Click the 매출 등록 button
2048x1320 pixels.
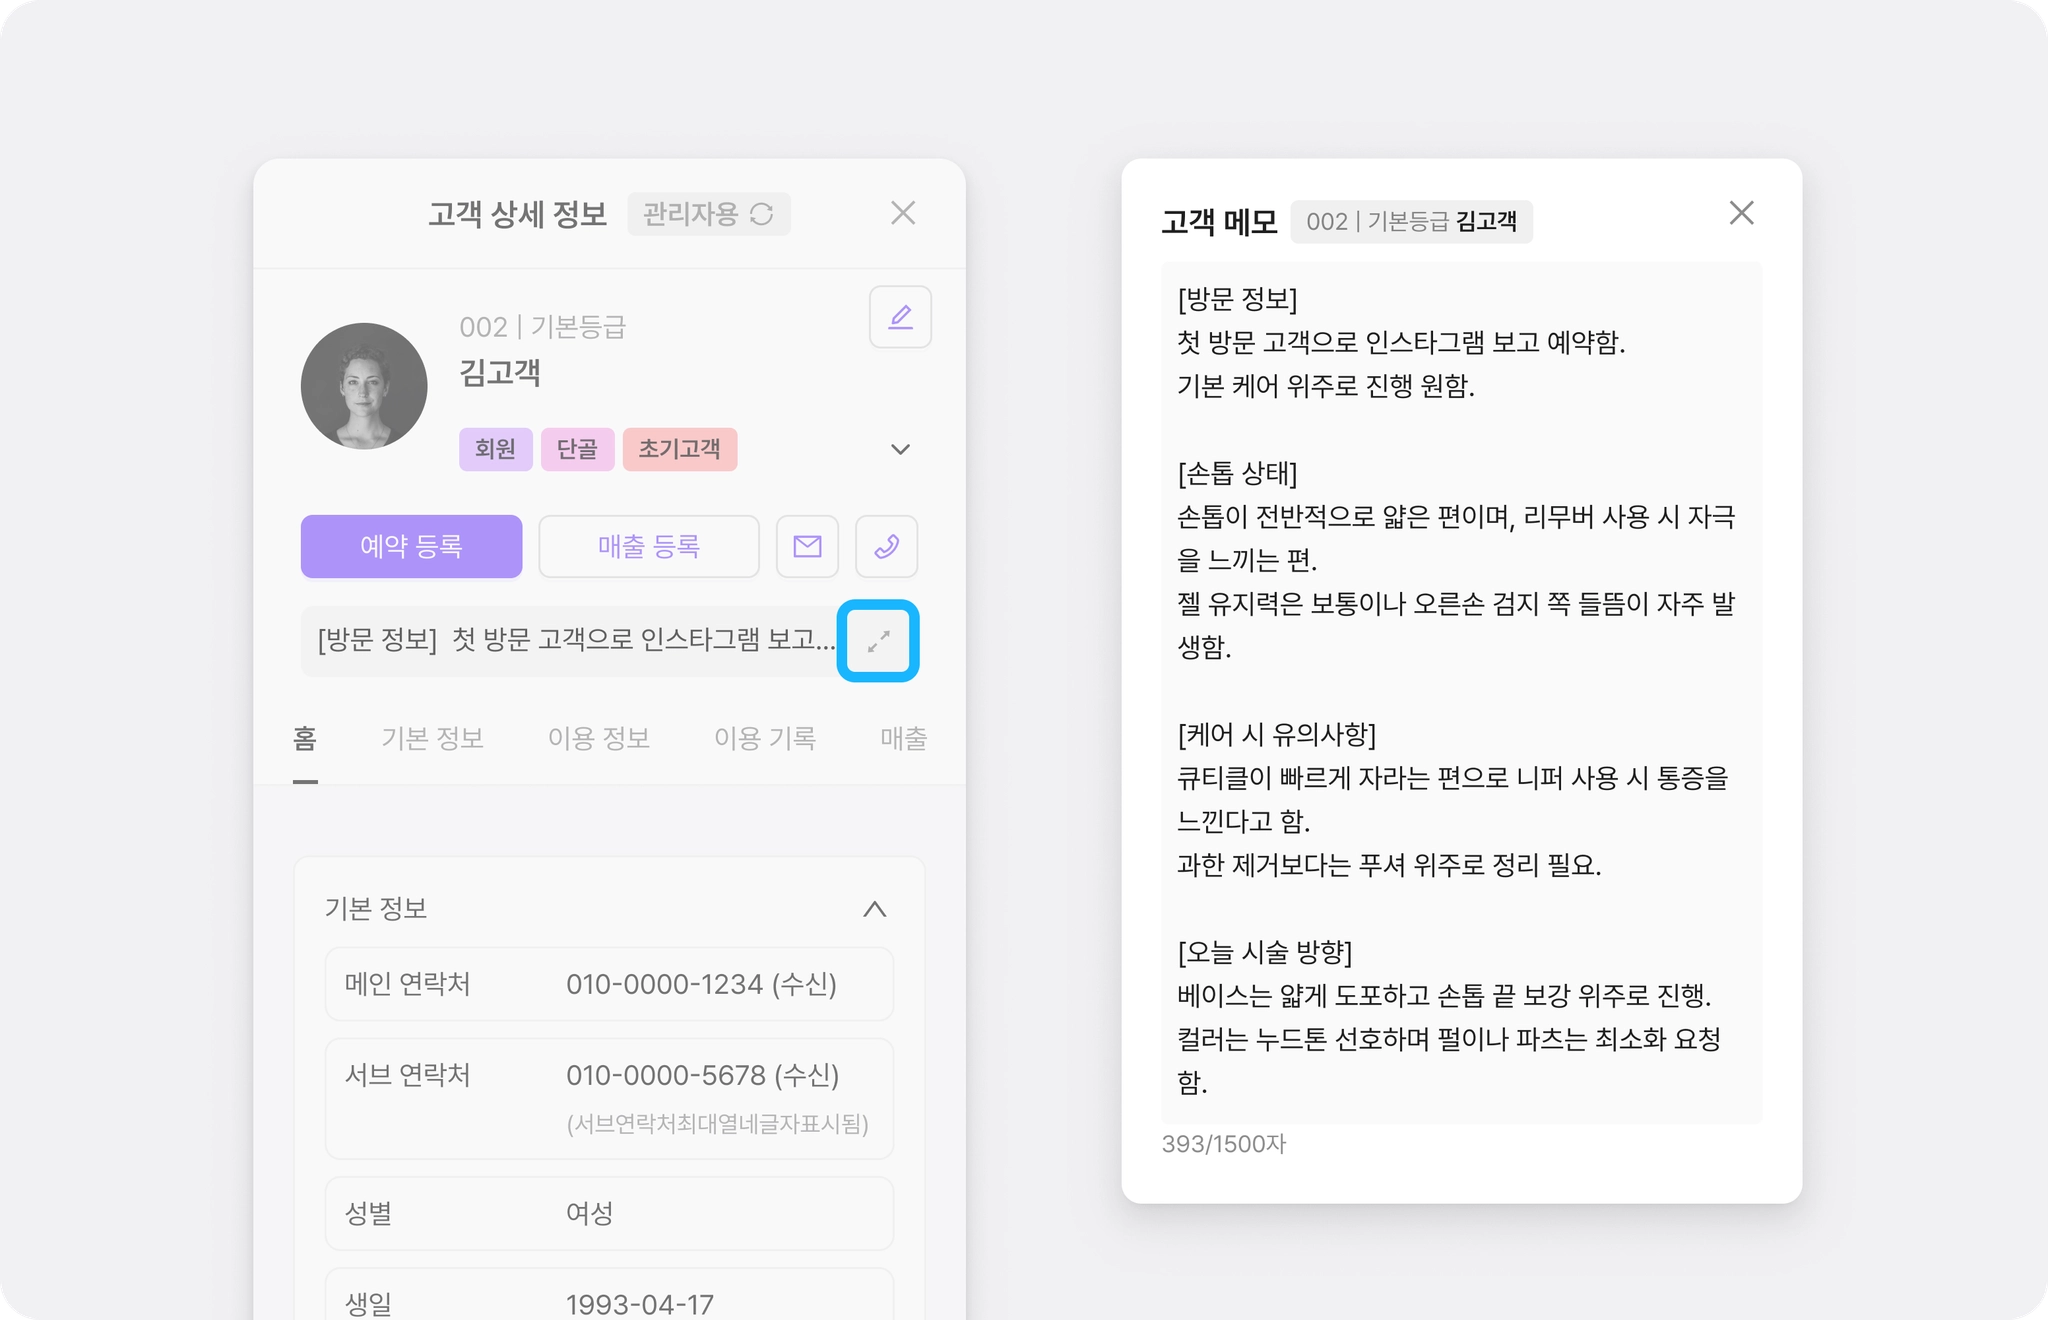click(x=649, y=546)
